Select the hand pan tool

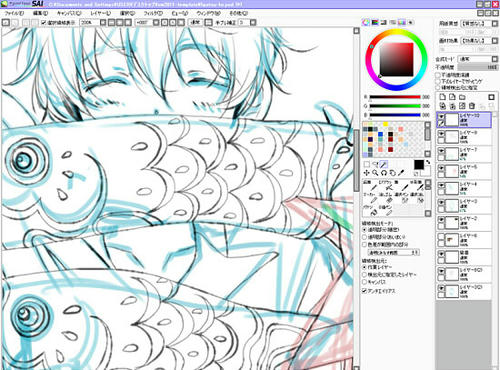pyautogui.click(x=393, y=173)
